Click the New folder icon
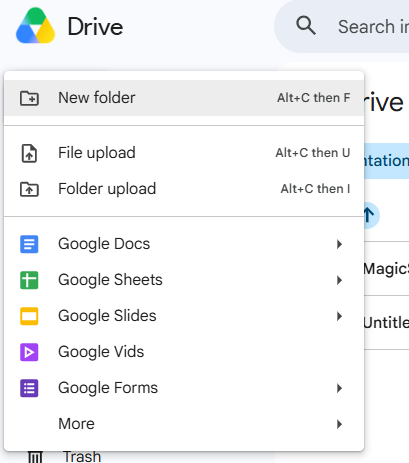The width and height of the screenshot is (409, 463). 29,98
